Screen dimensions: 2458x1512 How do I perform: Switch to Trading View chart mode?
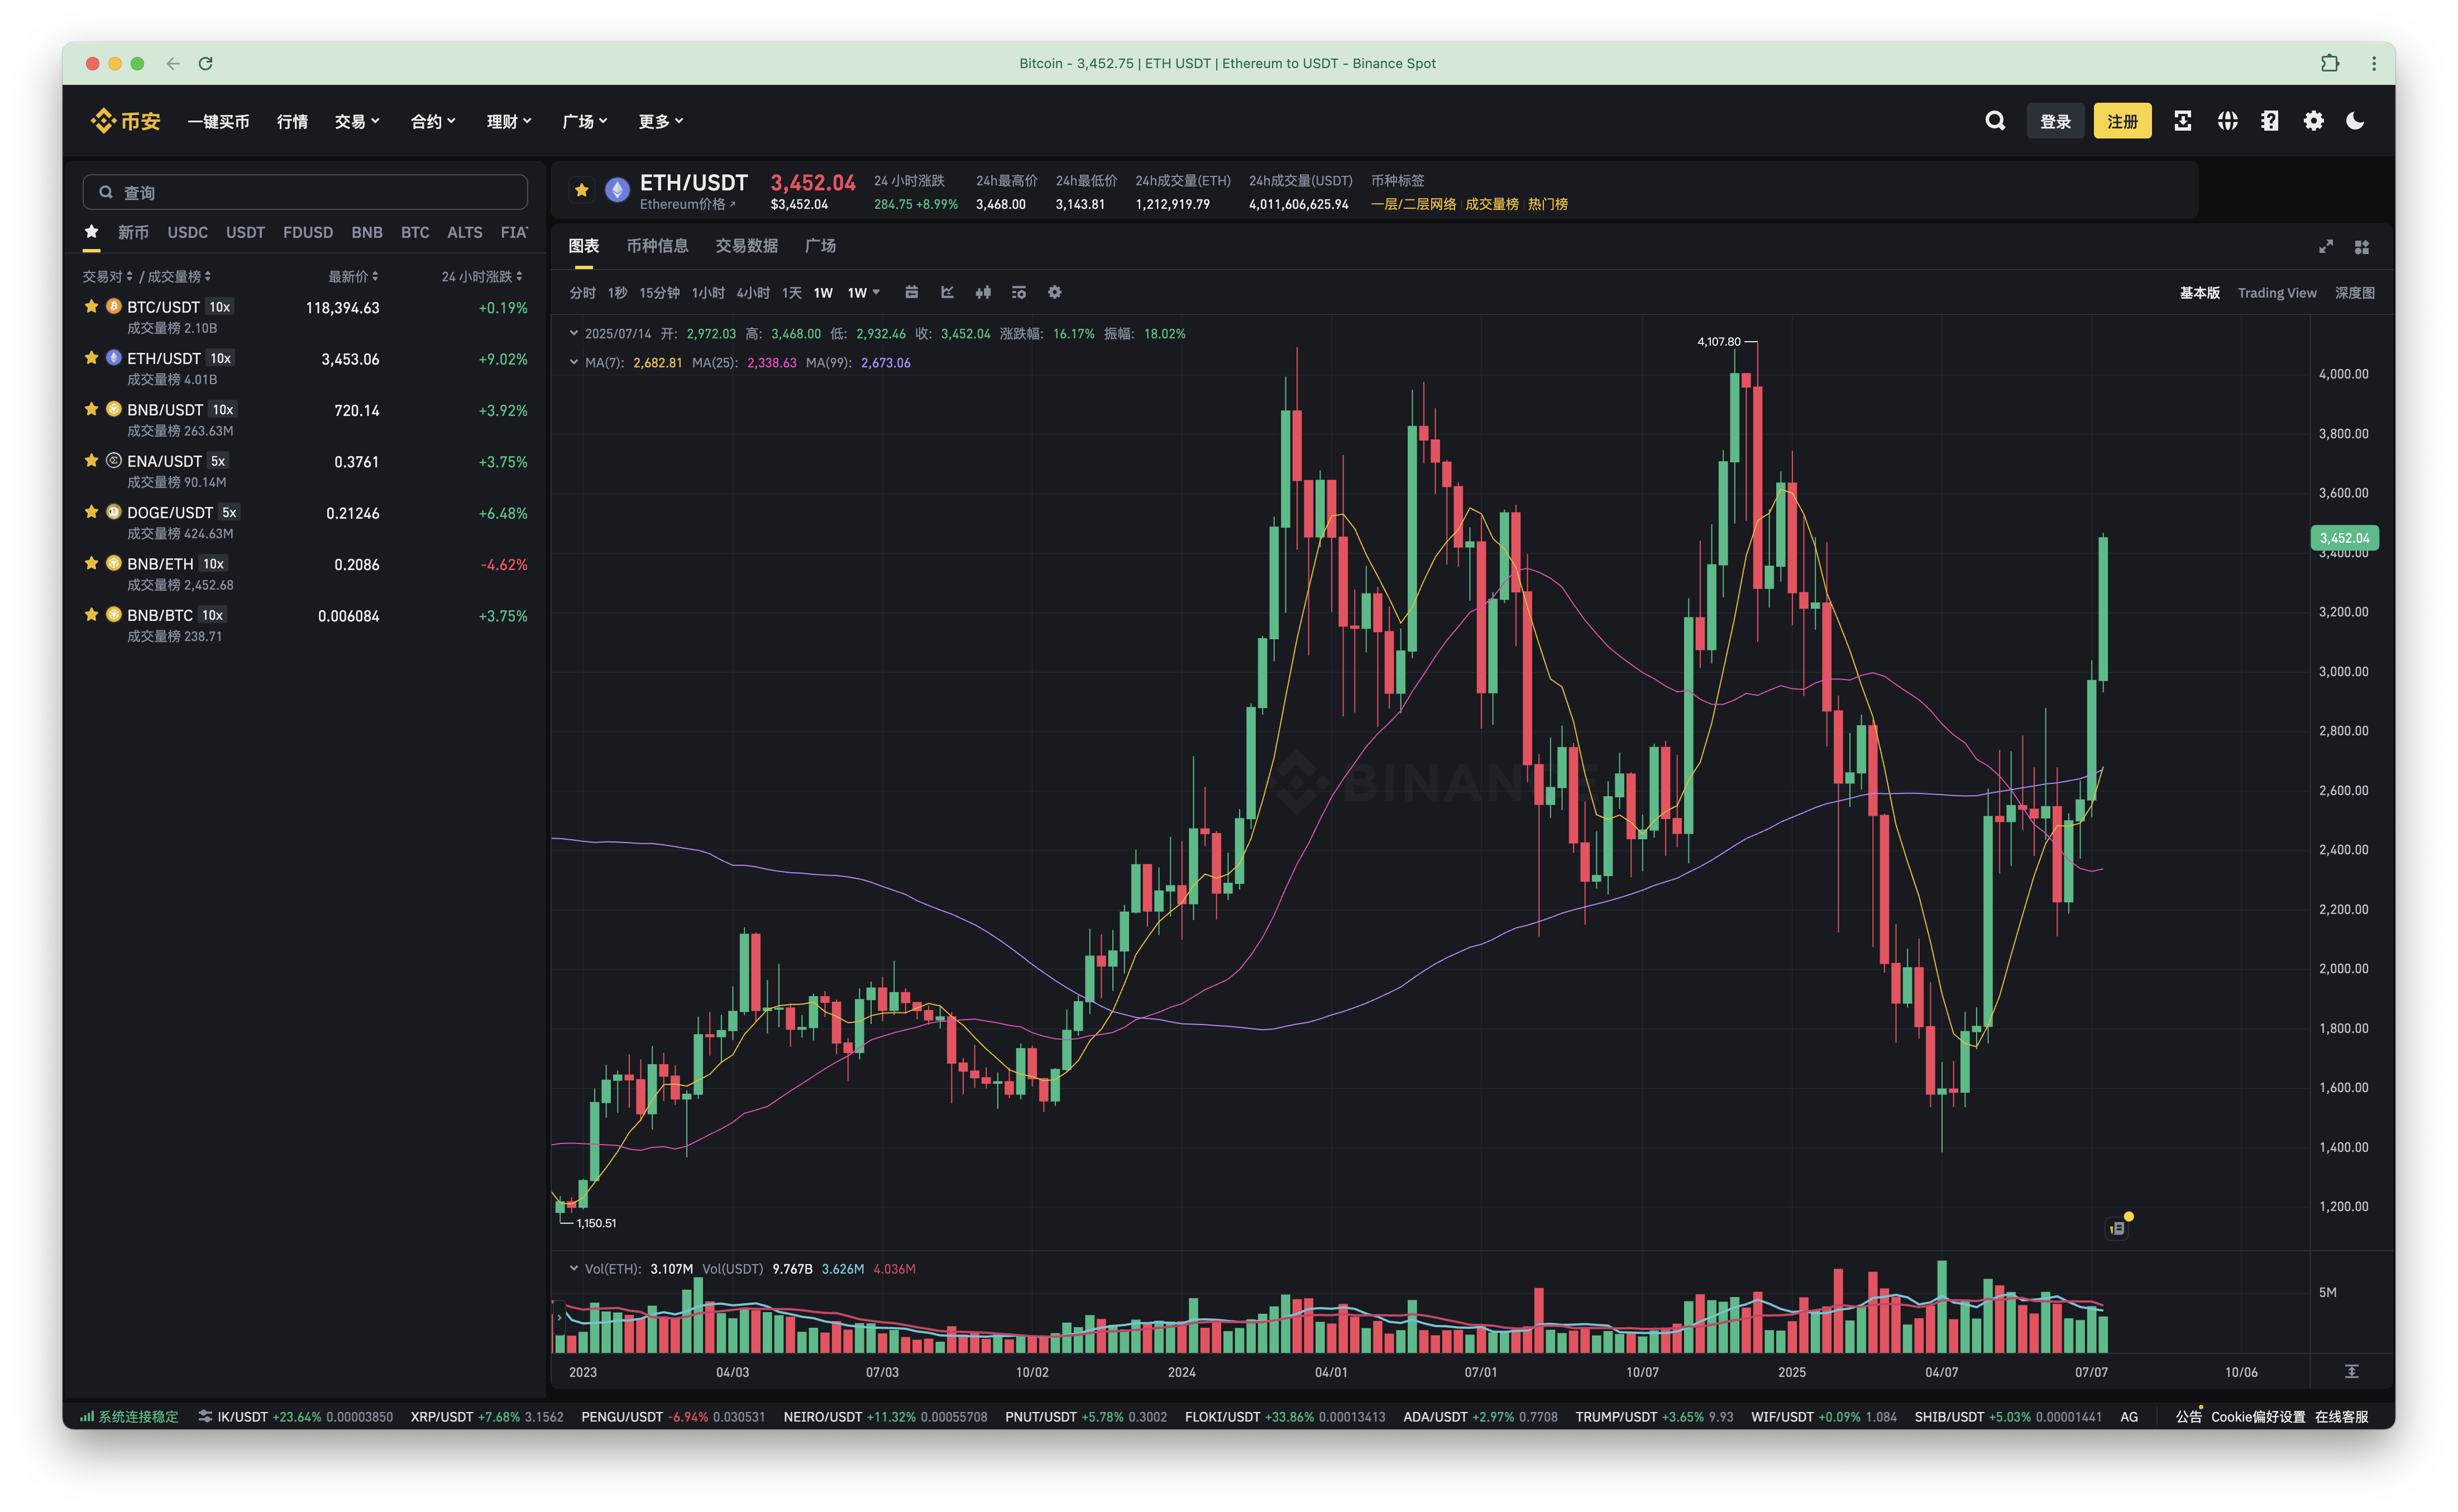[x=2276, y=293]
